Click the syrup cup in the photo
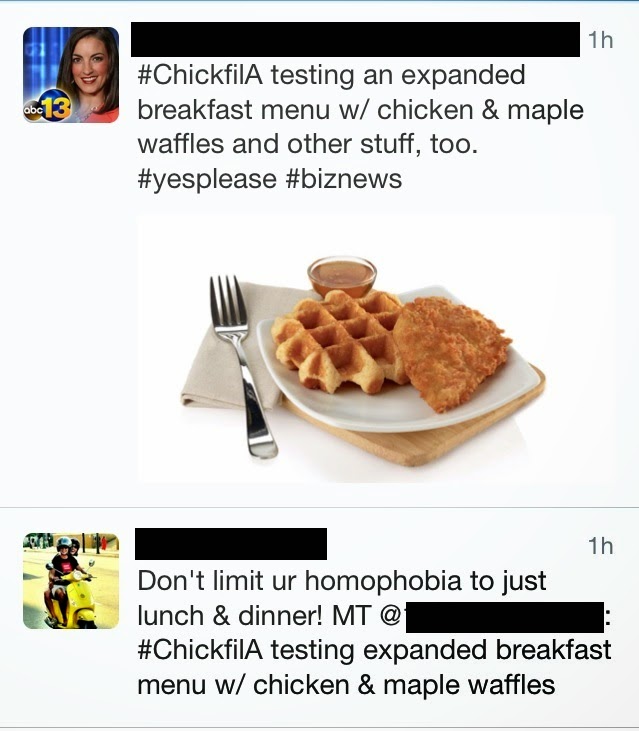Viewport: 639px width, 731px height. click(342, 275)
